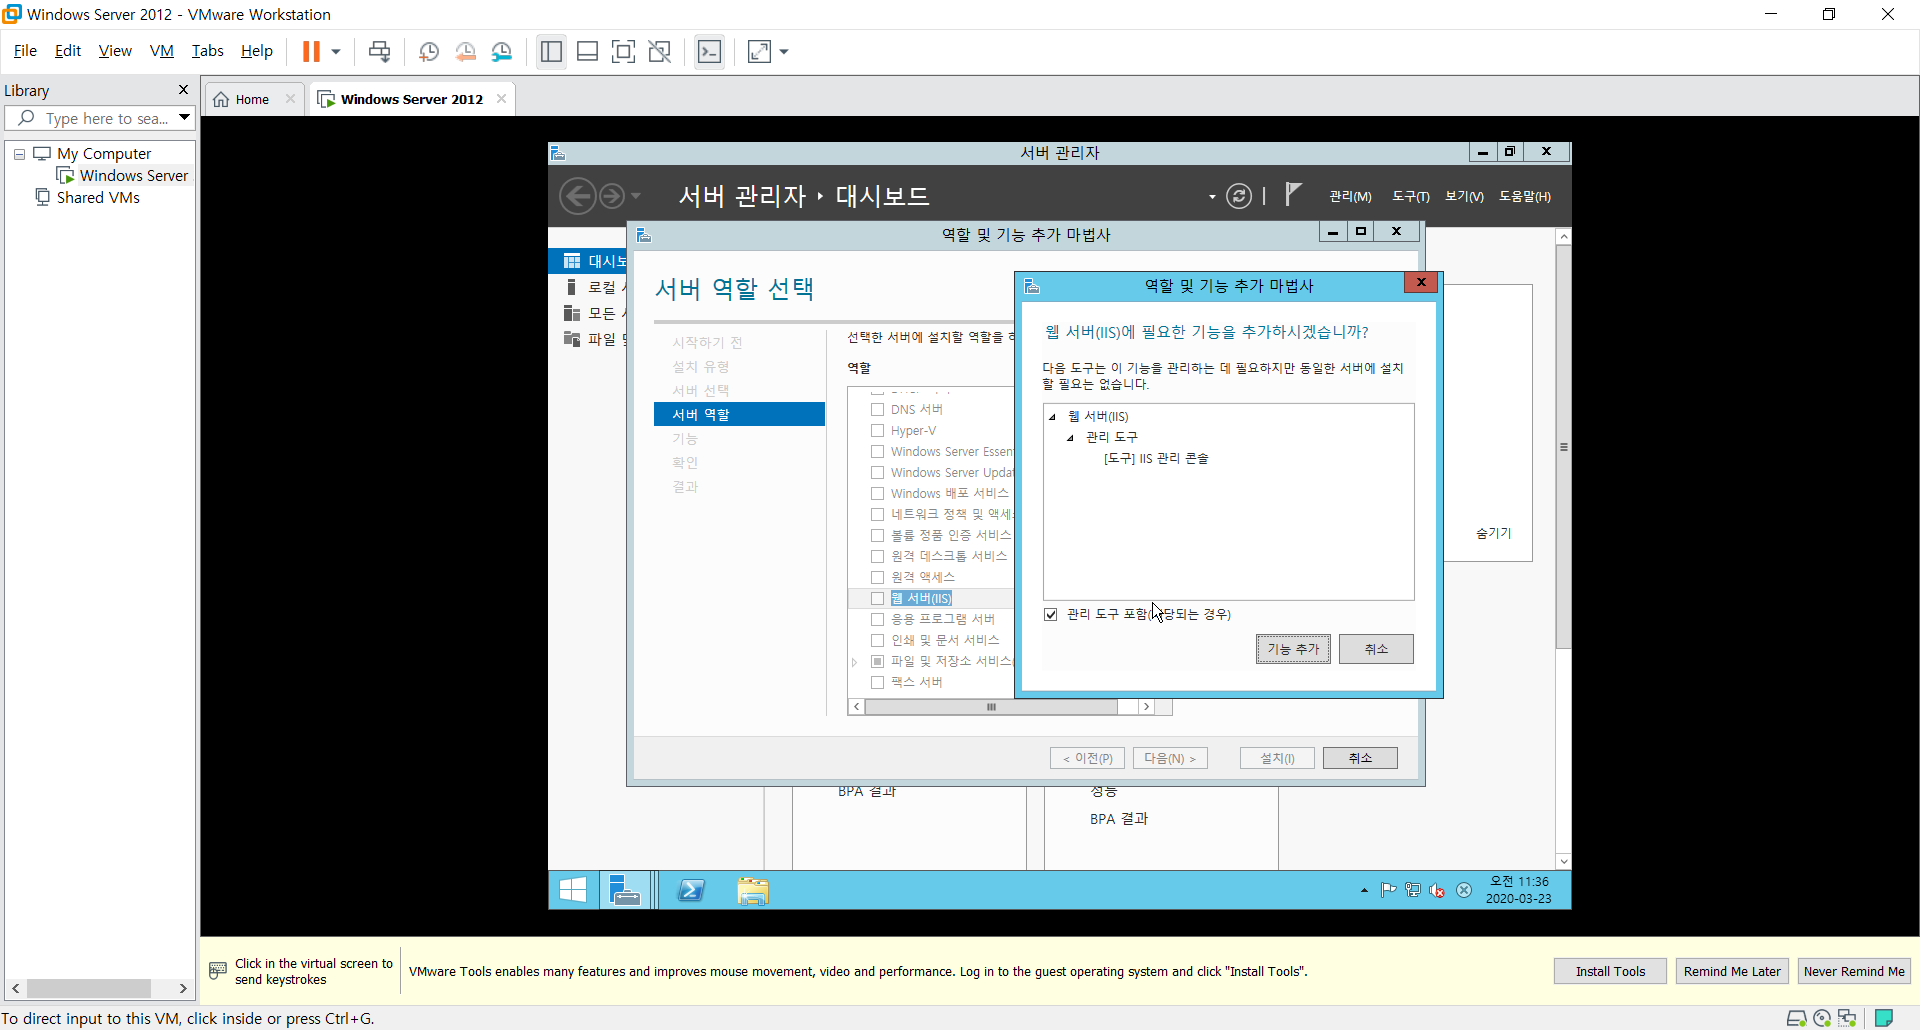Viewport: 1920px width, 1030px height.
Task: Click the stretch guest display icon
Action: point(760,51)
